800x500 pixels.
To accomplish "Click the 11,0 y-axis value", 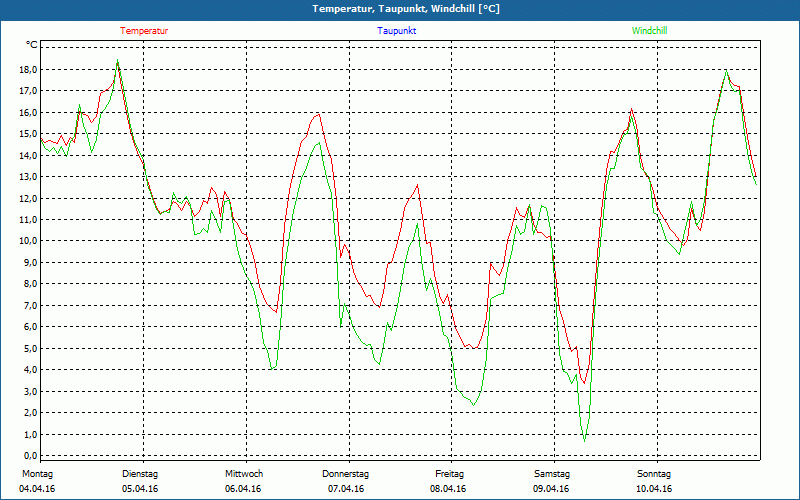I will pos(29,219).
